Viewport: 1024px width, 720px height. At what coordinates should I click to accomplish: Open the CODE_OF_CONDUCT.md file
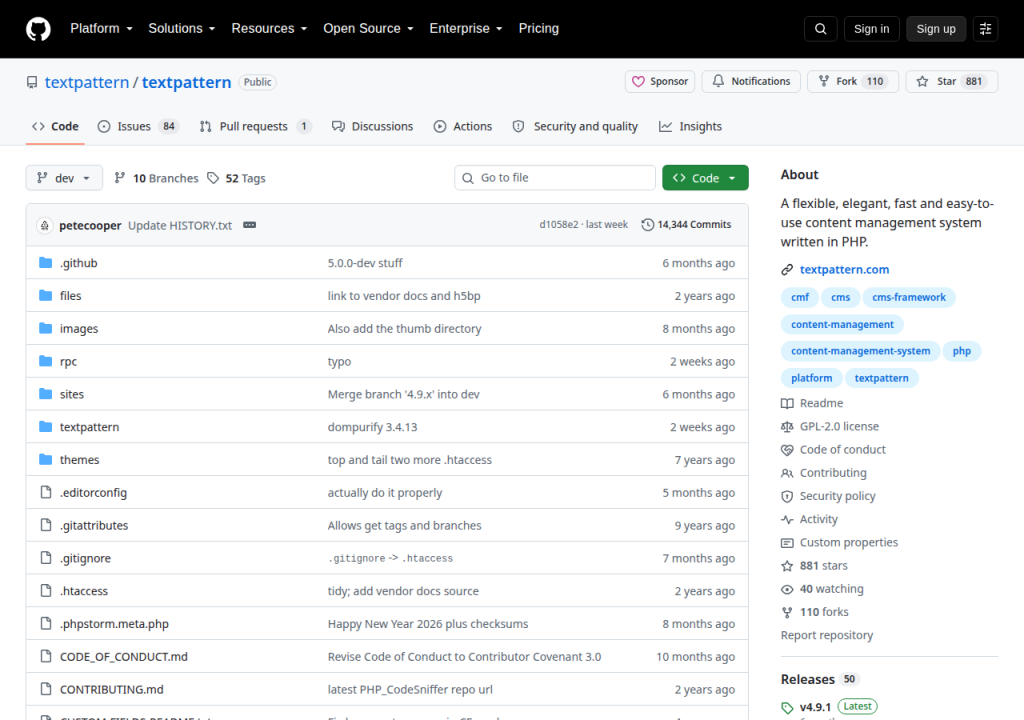tap(123, 657)
